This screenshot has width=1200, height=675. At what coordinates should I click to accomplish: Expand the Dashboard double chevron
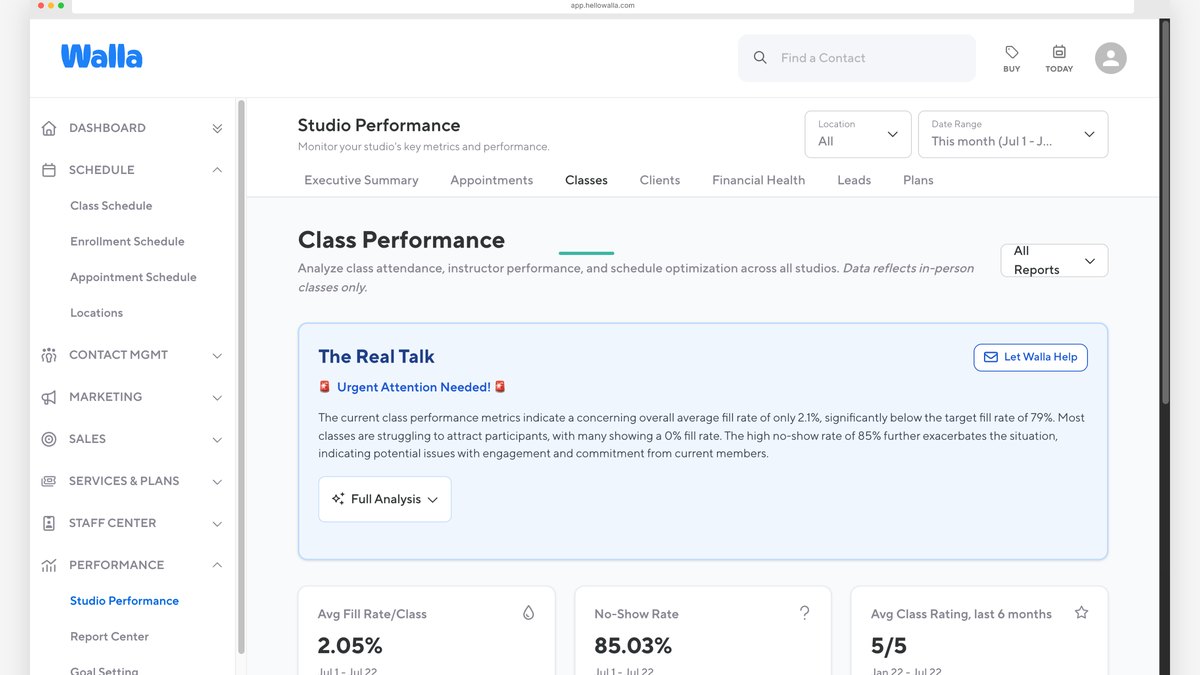click(217, 128)
